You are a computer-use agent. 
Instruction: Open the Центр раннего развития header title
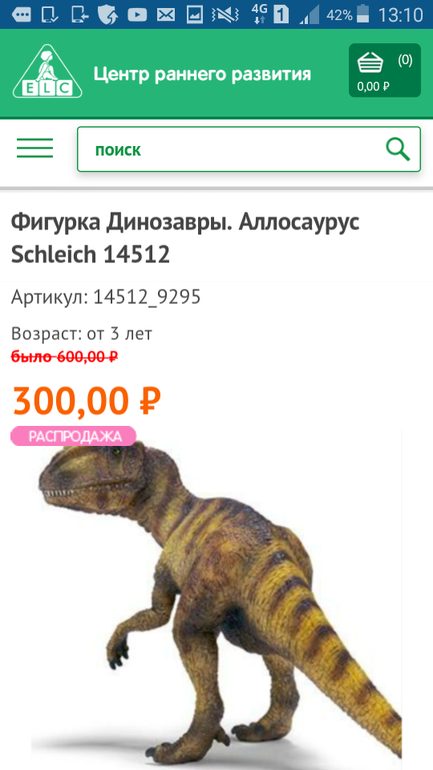tap(202, 74)
